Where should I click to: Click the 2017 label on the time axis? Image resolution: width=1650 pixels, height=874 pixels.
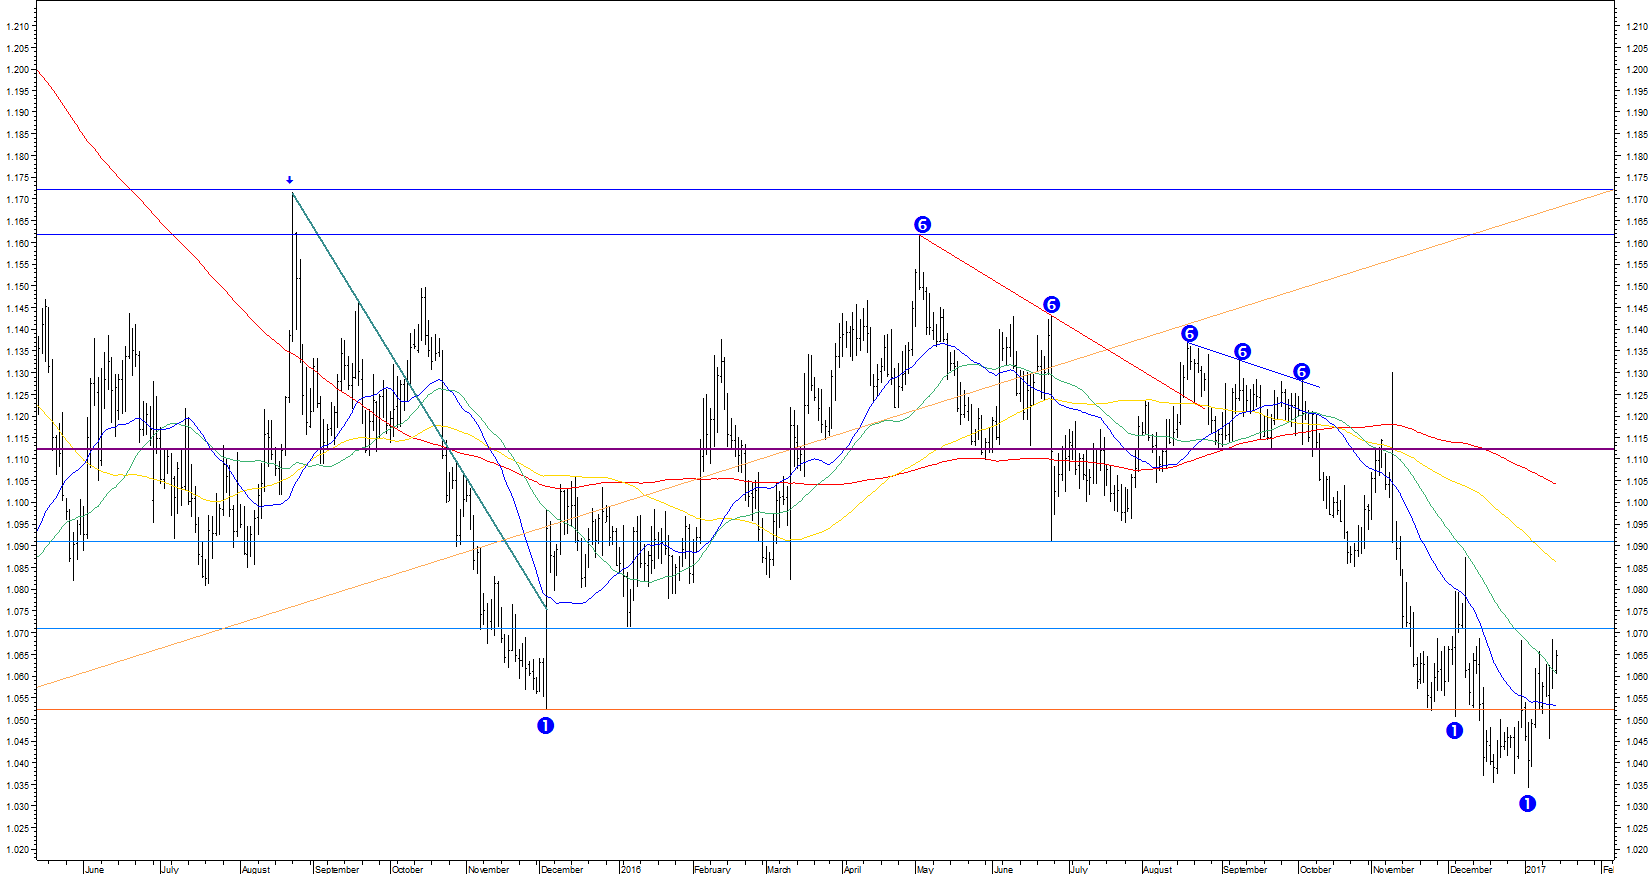[1535, 869]
